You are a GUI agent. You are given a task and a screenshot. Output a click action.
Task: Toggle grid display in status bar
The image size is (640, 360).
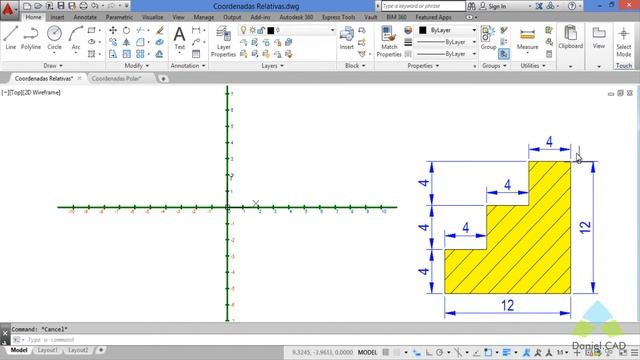pyautogui.click(x=386, y=352)
